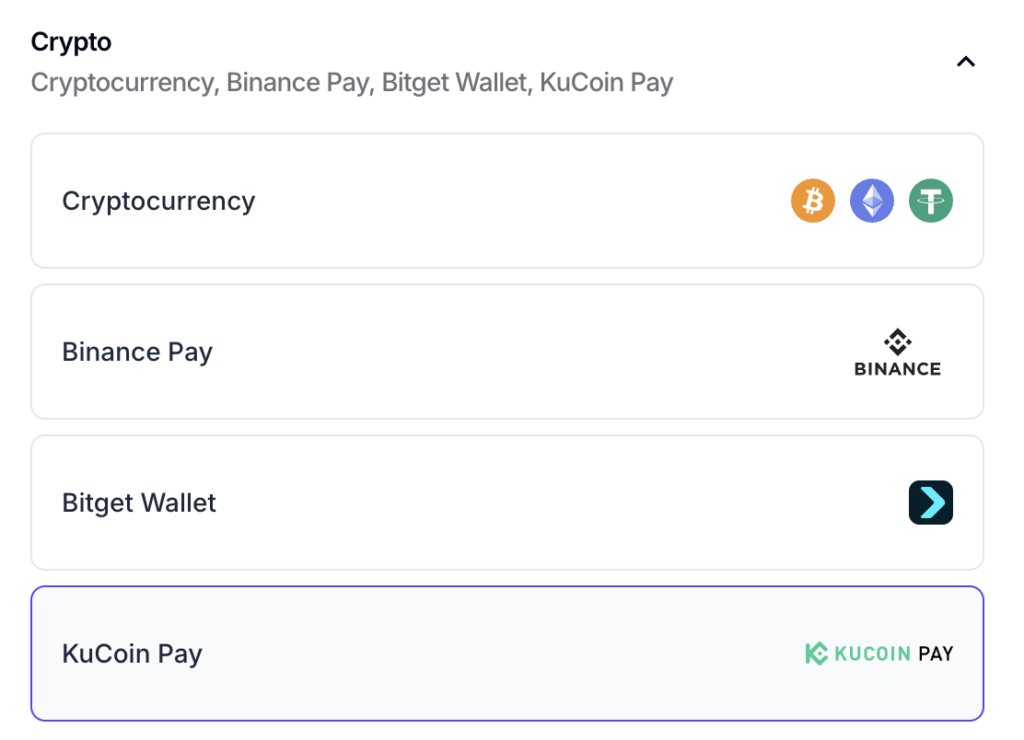Click the Bitget Wallet arrow icon
Image resolution: width=1024 pixels, height=740 pixels.
pos(931,502)
